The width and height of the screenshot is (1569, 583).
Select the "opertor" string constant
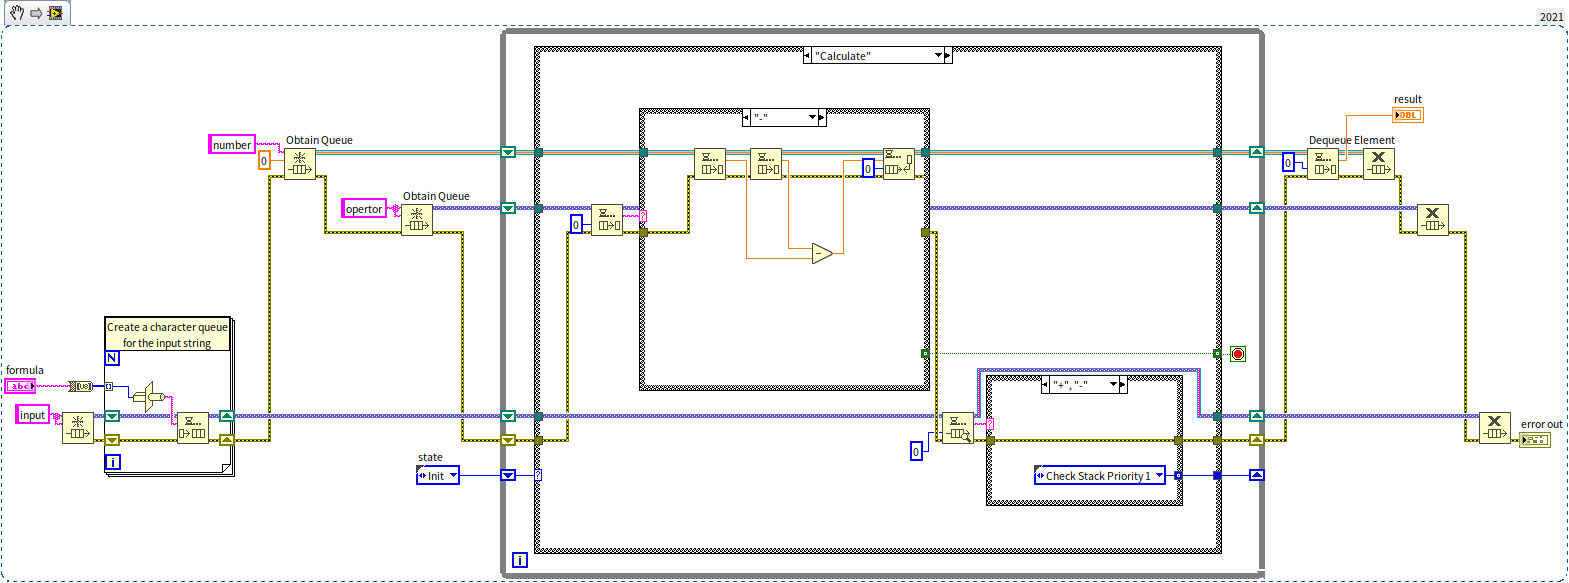[x=364, y=209]
